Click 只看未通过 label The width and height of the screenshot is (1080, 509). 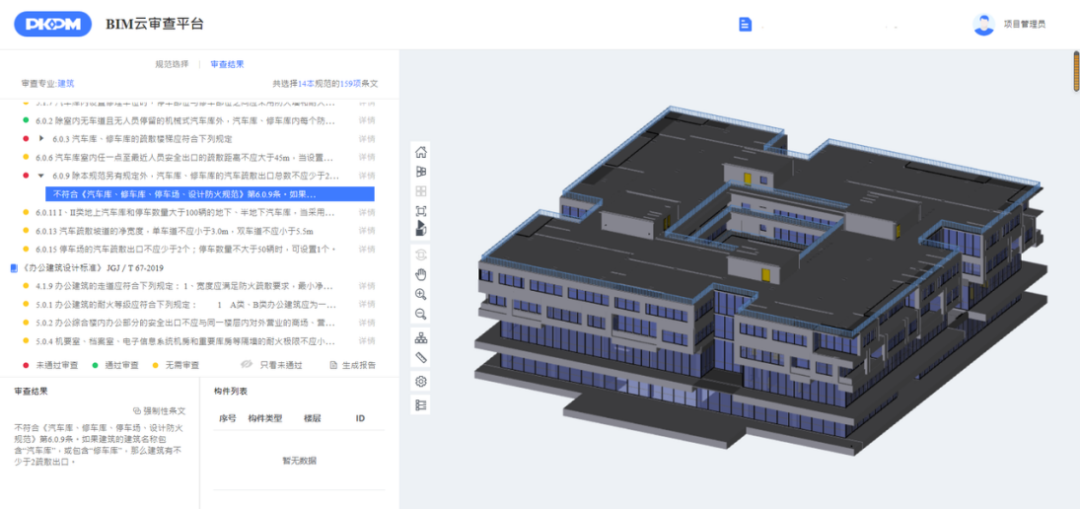tap(281, 365)
